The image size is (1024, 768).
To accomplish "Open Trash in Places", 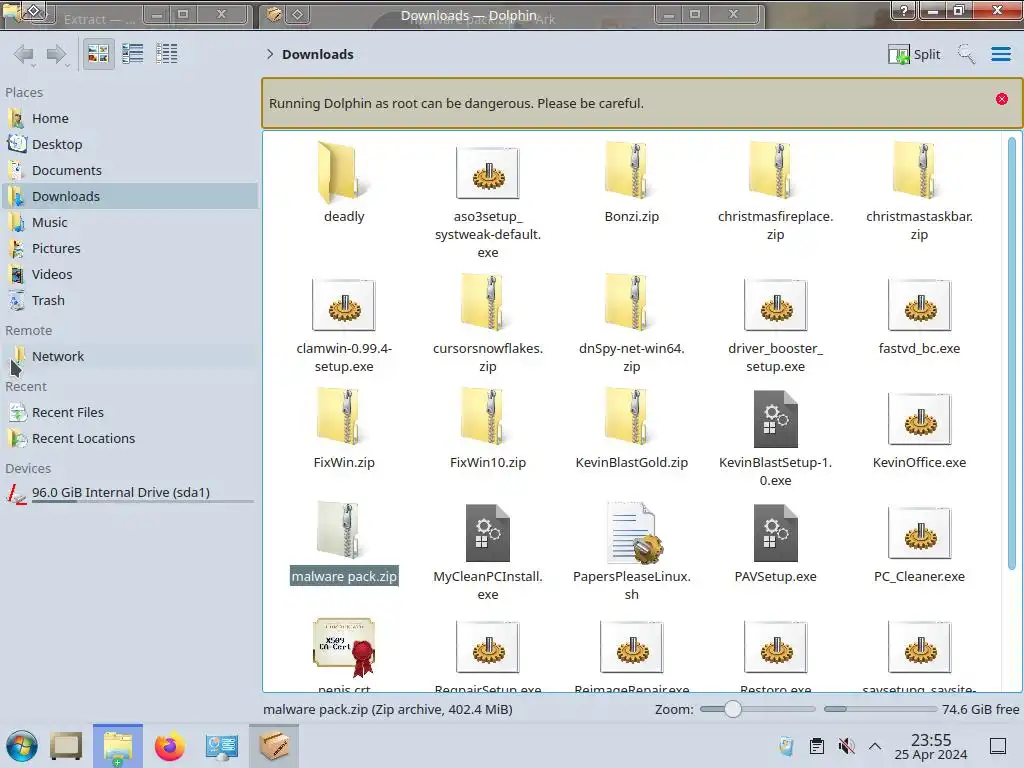I will 129,301.
